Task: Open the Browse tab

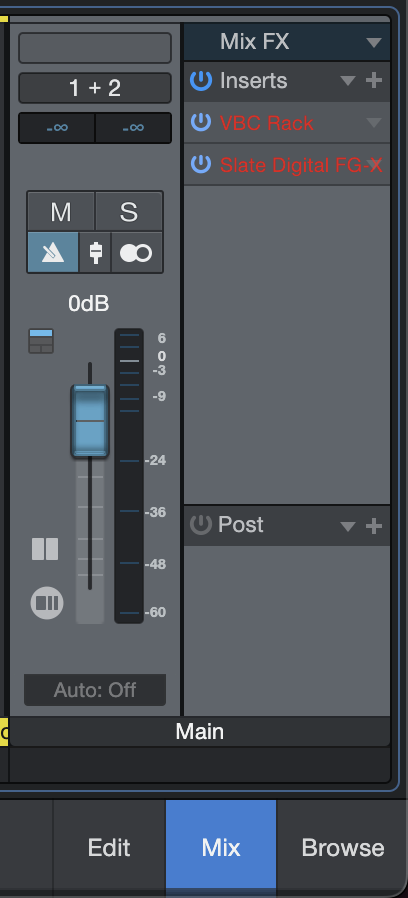Action: point(343,848)
